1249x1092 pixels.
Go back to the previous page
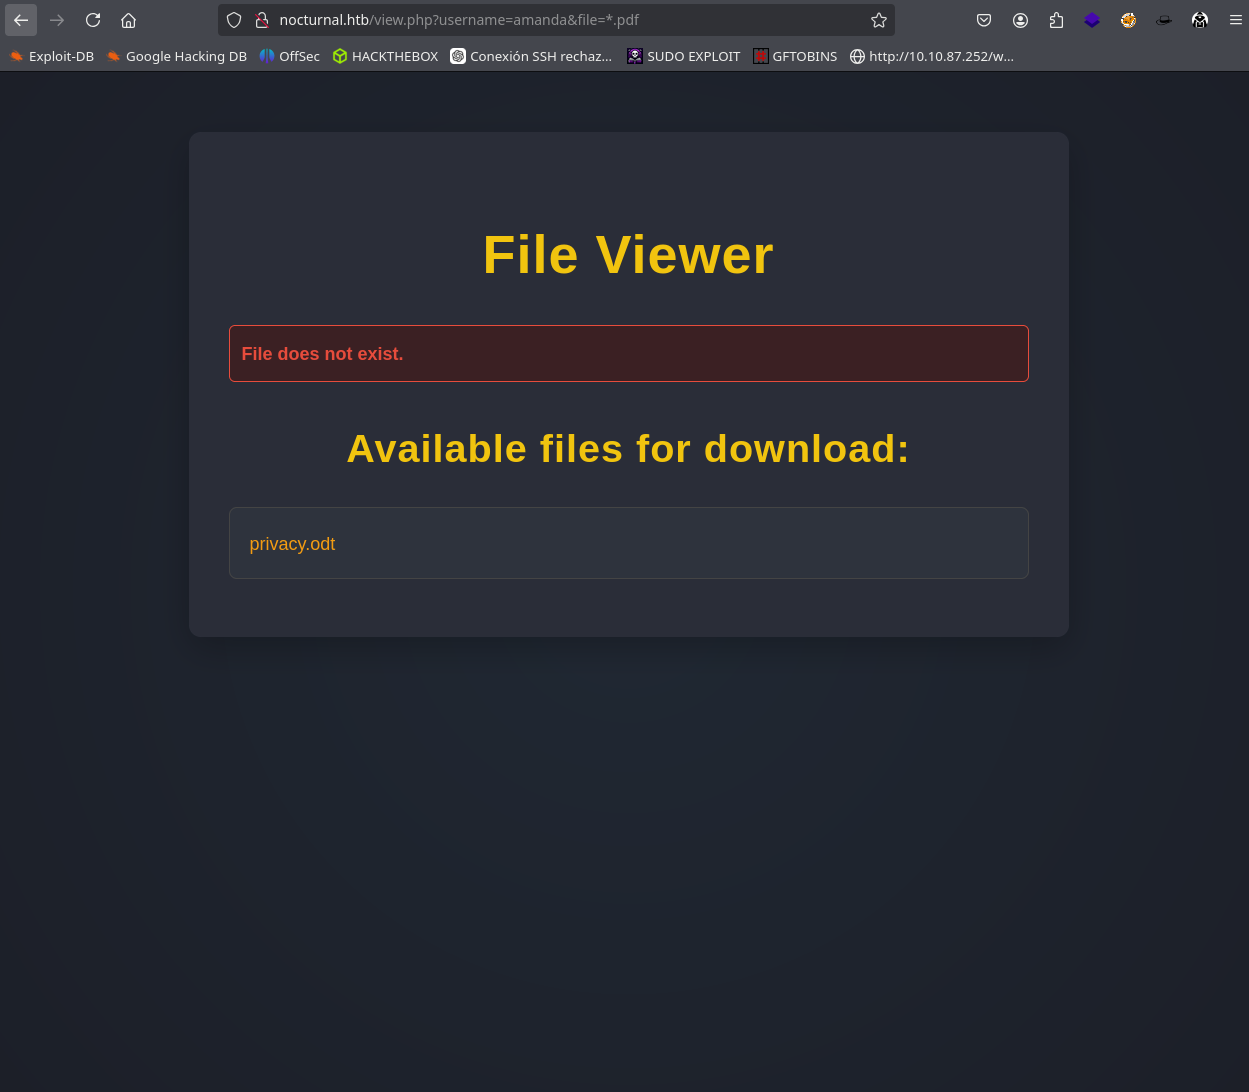21,20
